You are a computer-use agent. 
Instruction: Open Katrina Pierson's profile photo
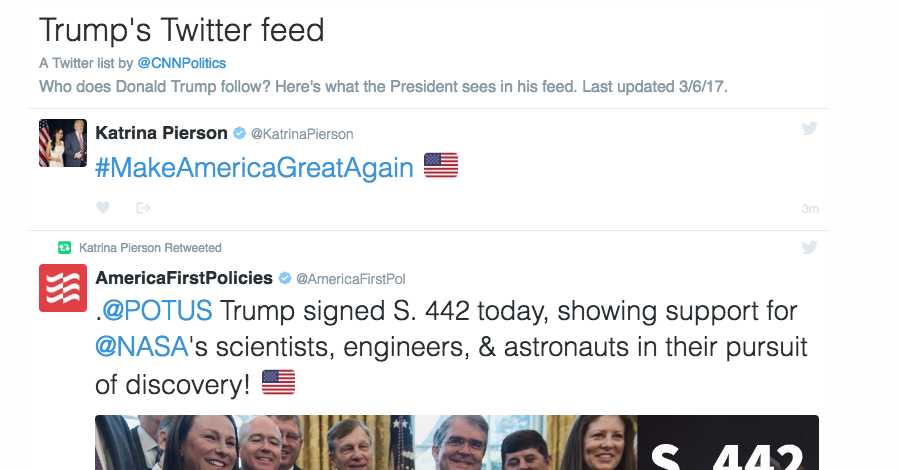(x=62, y=143)
